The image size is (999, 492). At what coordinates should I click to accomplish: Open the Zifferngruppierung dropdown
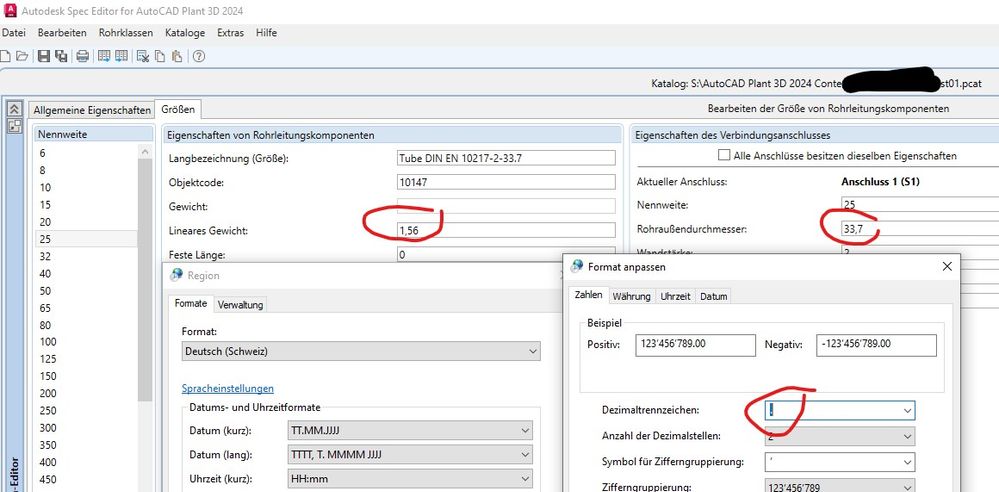838,487
